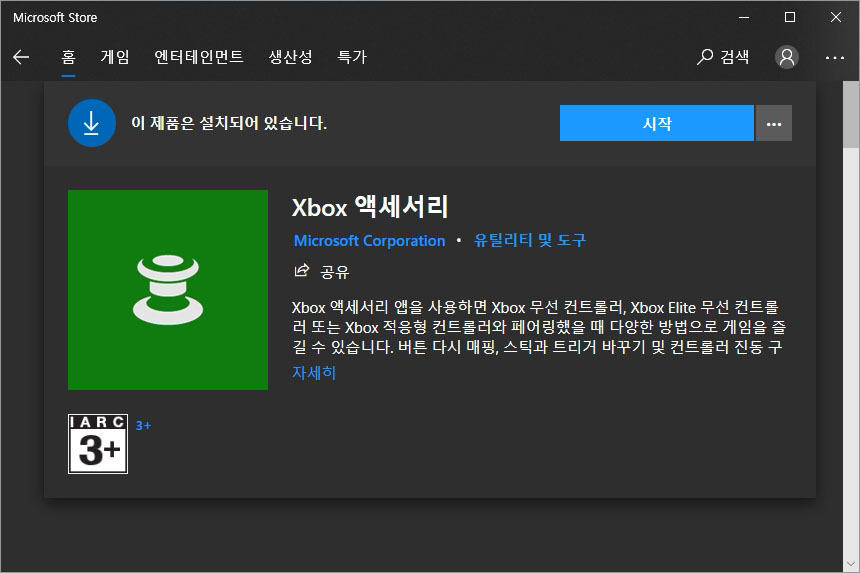Image resolution: width=860 pixels, height=573 pixels.
Task: Open the user account profile icon
Action: [x=787, y=57]
